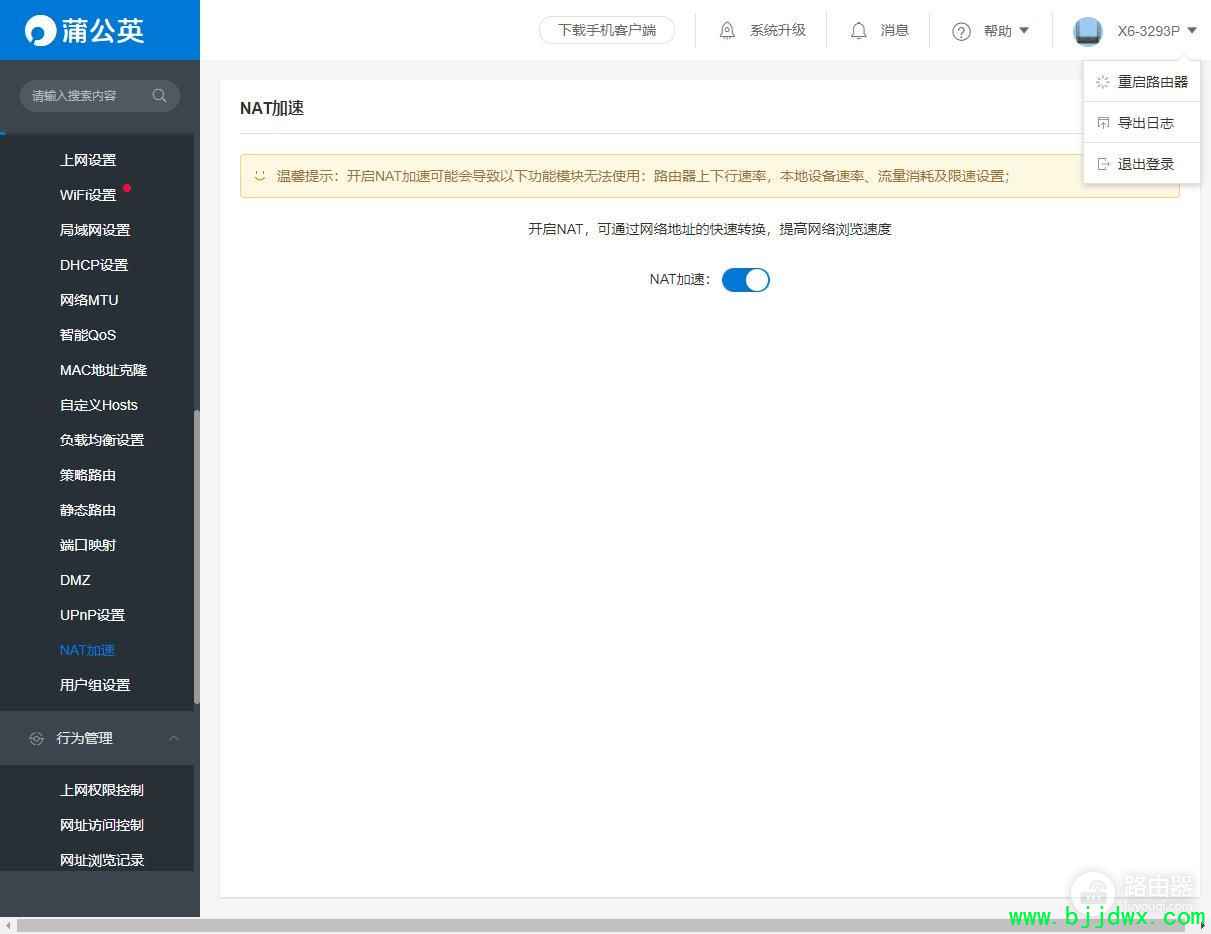Viewport: 1211px width, 934px height.
Task: Click the search magnifier icon in sidebar
Action: click(x=159, y=96)
